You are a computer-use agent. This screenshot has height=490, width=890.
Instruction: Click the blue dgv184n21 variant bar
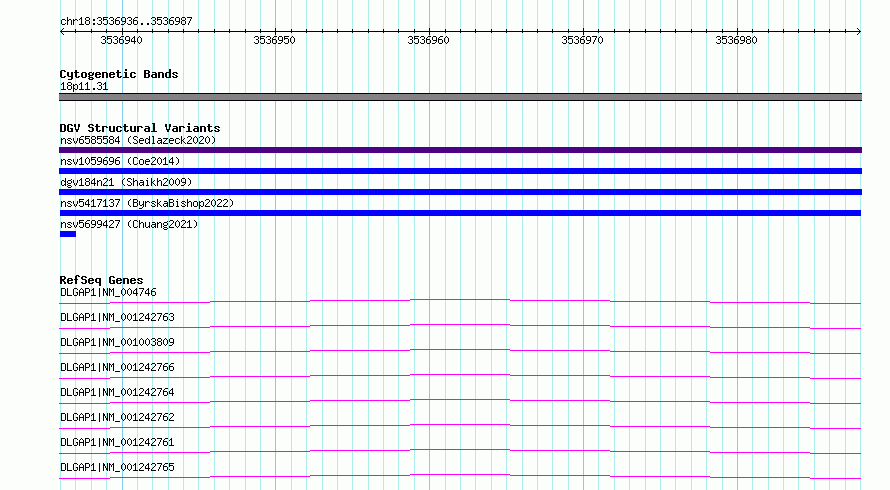pyautogui.click(x=460, y=192)
